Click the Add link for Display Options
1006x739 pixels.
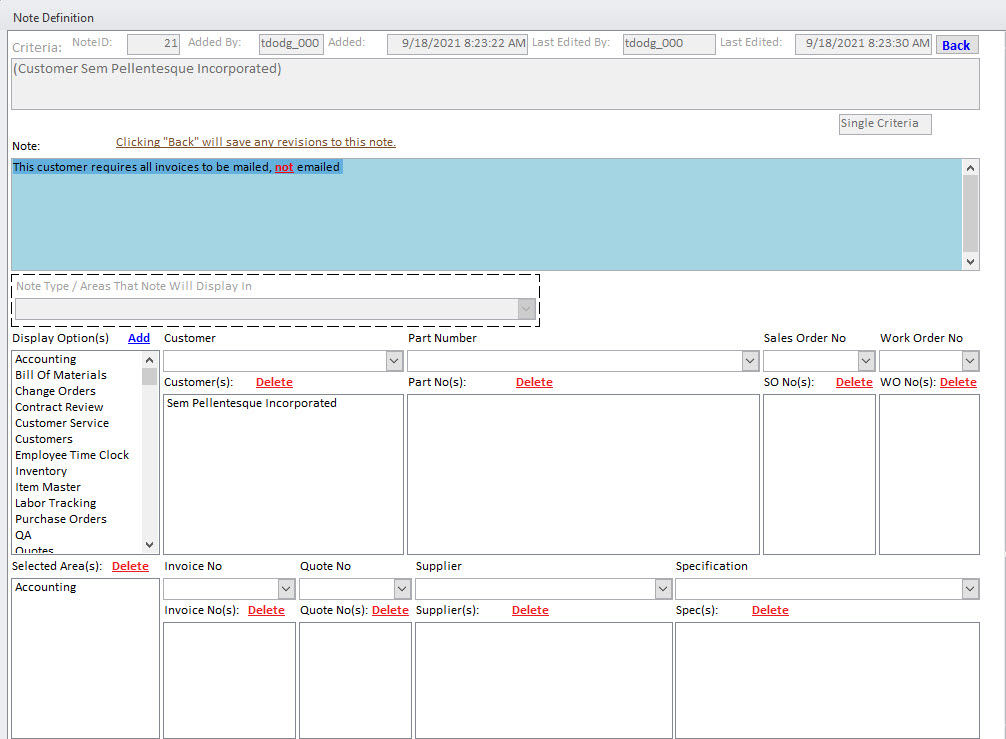(x=139, y=338)
